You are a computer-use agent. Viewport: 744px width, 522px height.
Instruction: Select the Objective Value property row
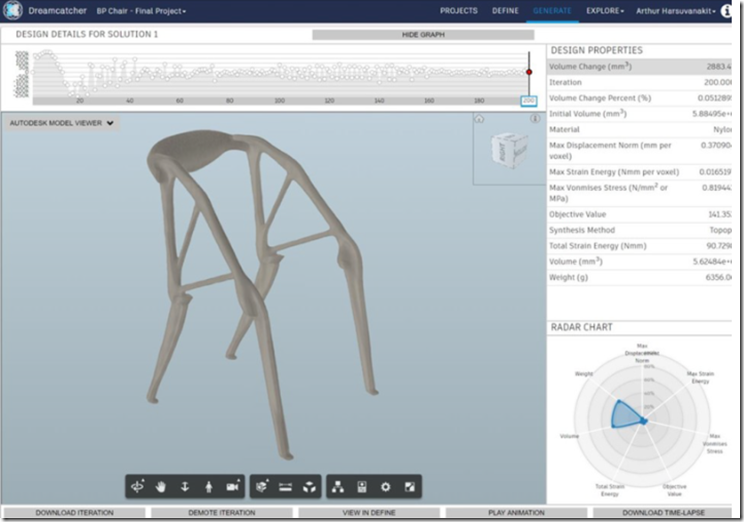[640, 214]
